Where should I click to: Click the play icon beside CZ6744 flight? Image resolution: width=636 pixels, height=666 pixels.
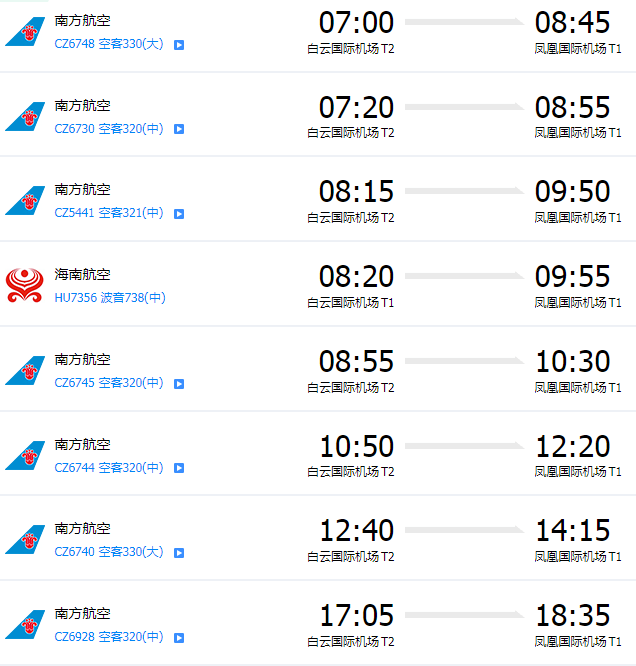[179, 468]
